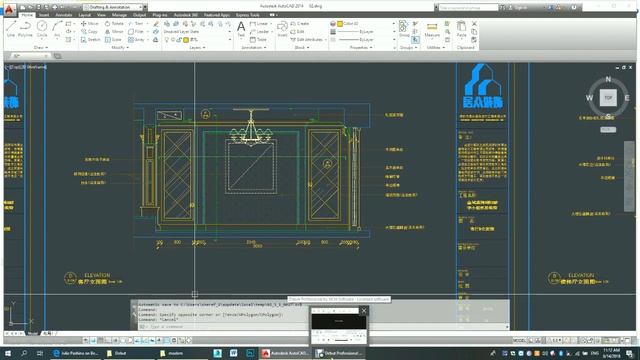Screen dimensions: 640x360
Task: Expand the Properties panel
Action: click(x=361, y=48)
